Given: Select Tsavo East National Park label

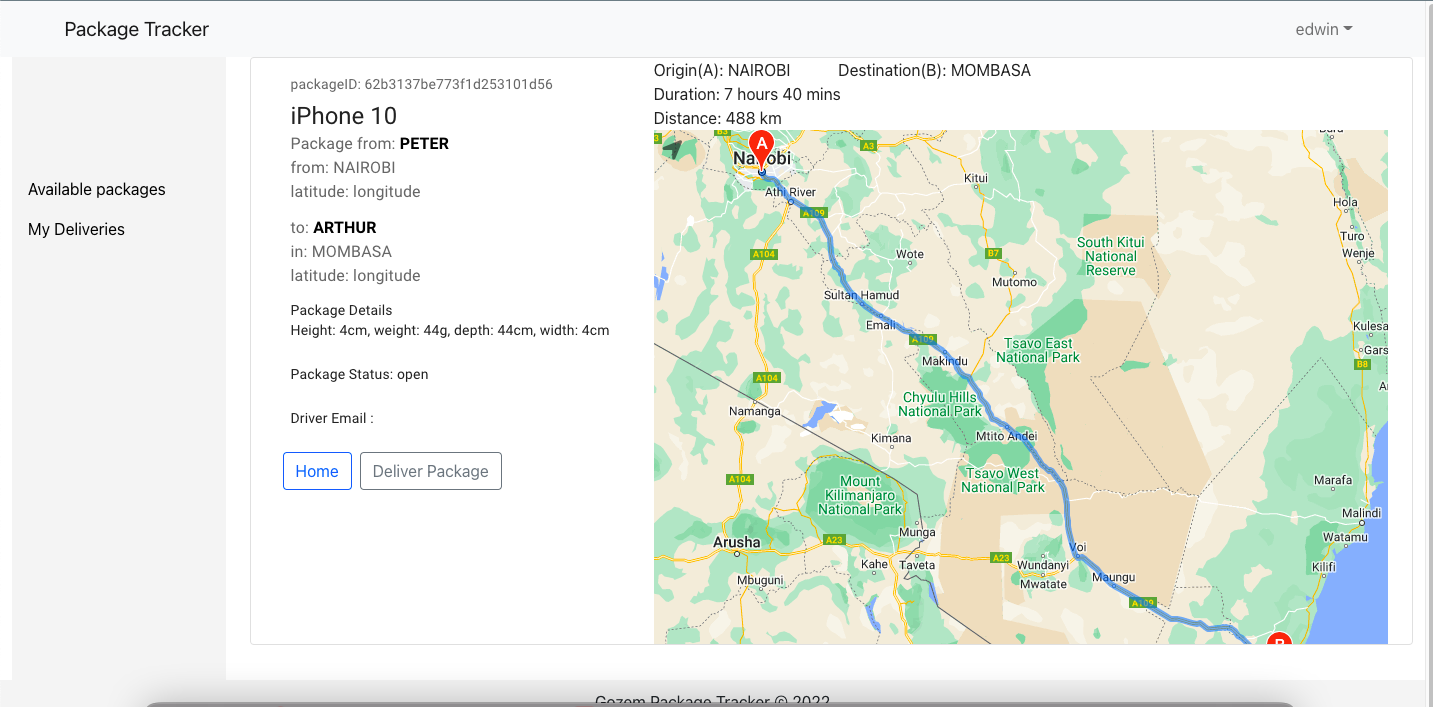Looking at the screenshot, I should [x=1038, y=350].
